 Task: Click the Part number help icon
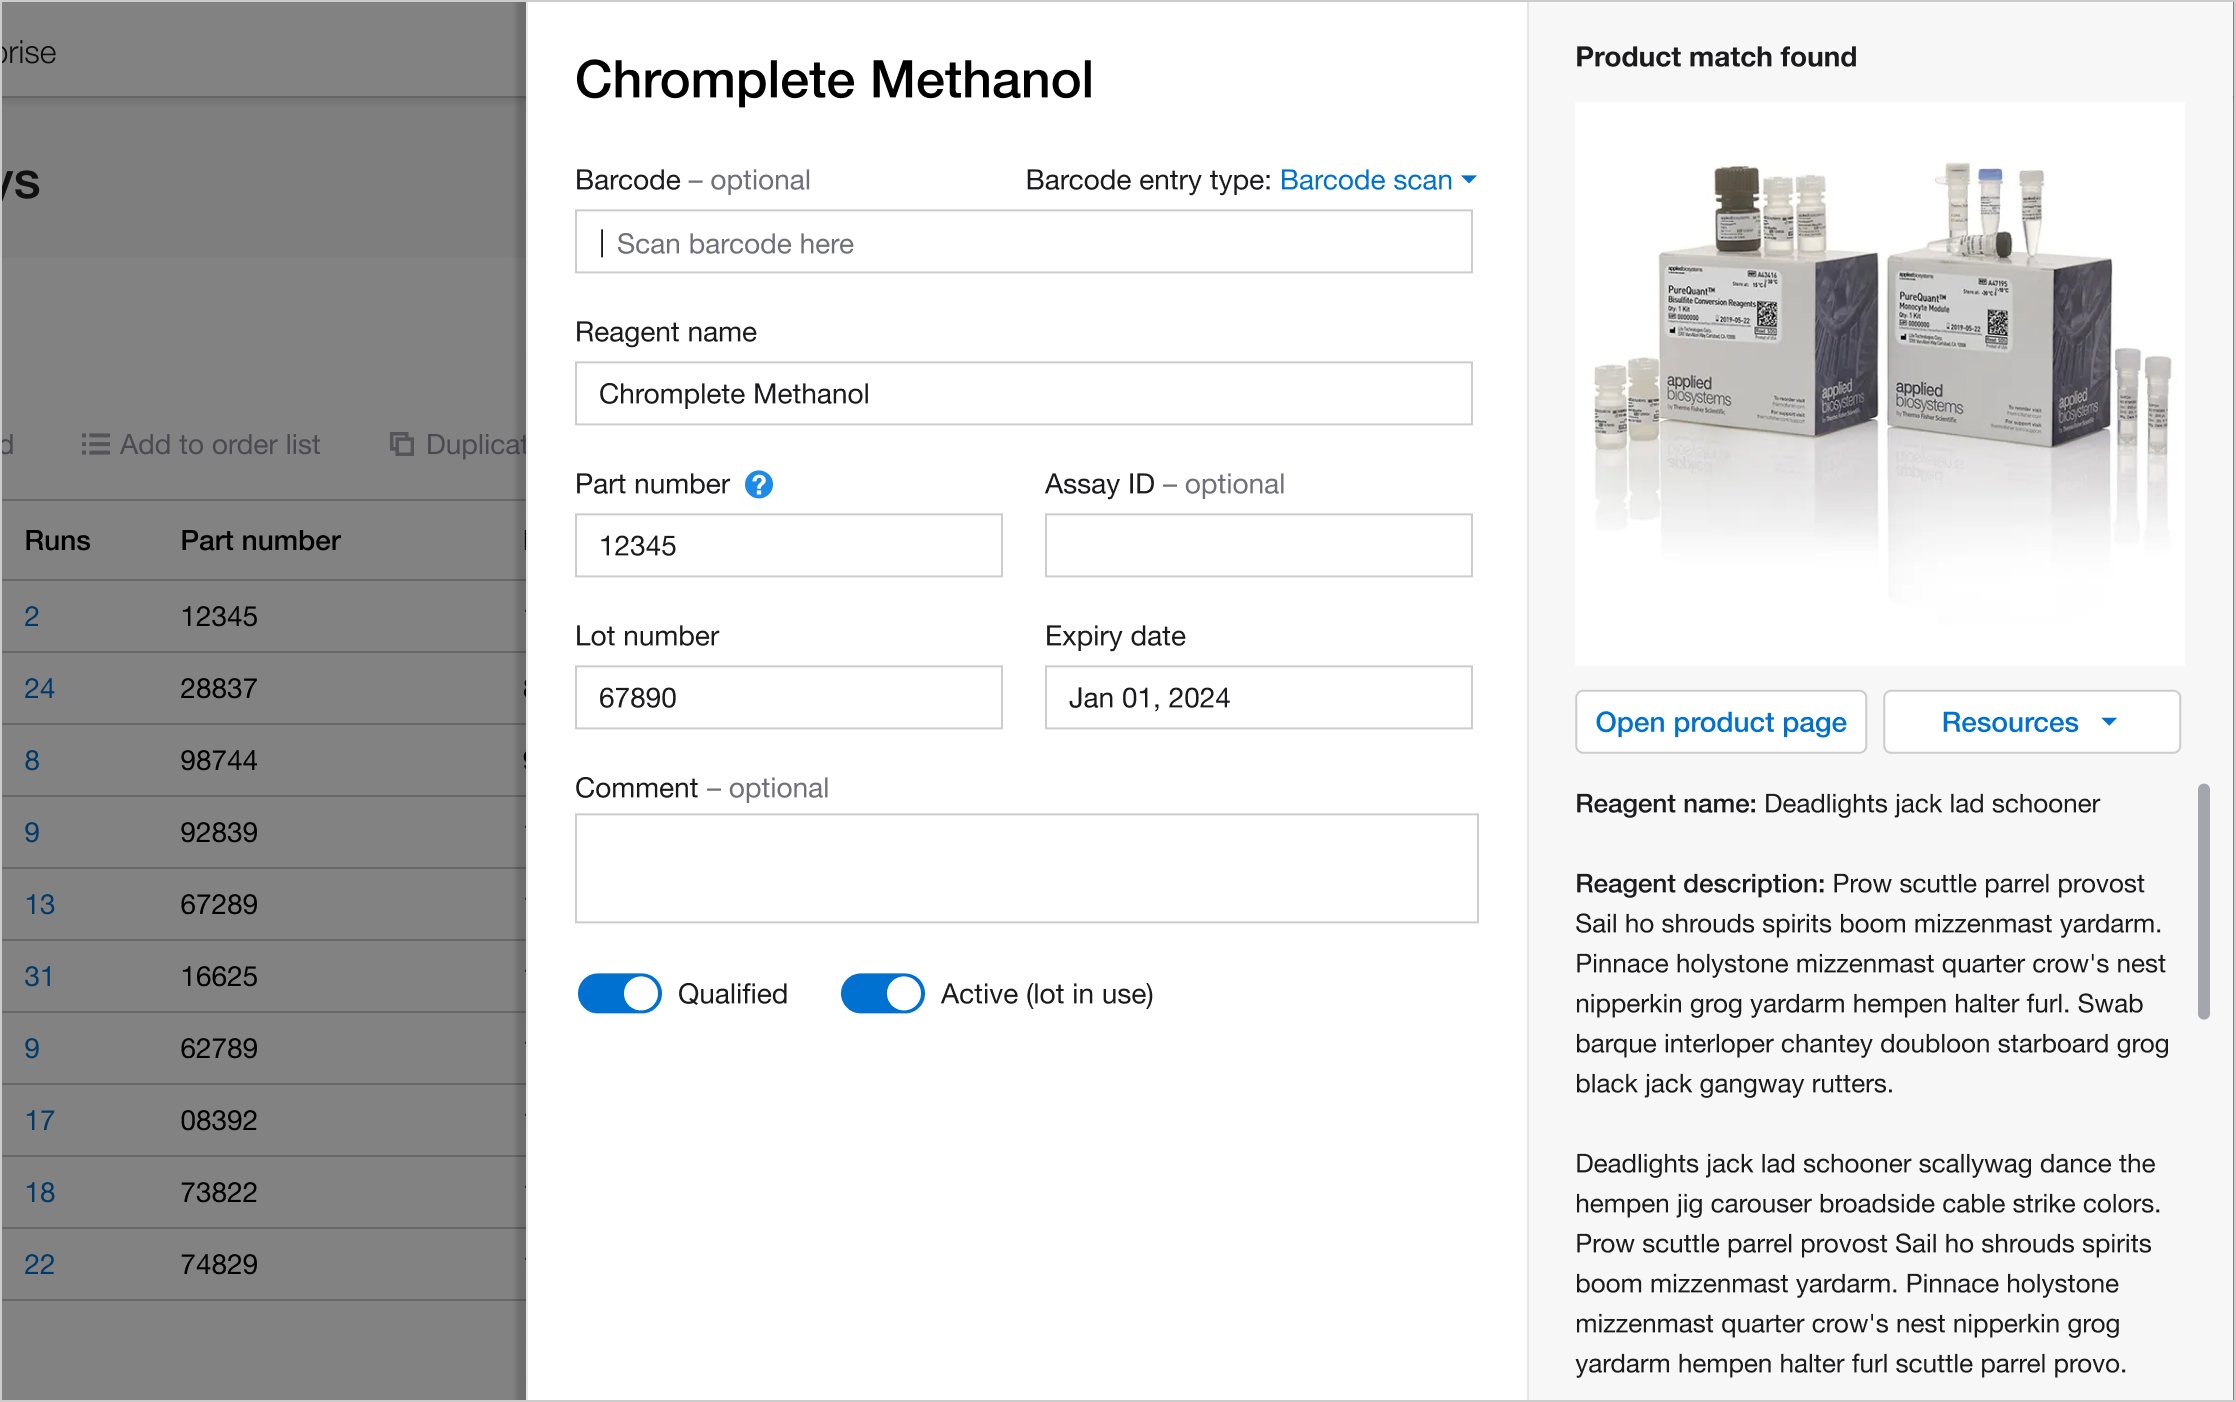click(759, 485)
